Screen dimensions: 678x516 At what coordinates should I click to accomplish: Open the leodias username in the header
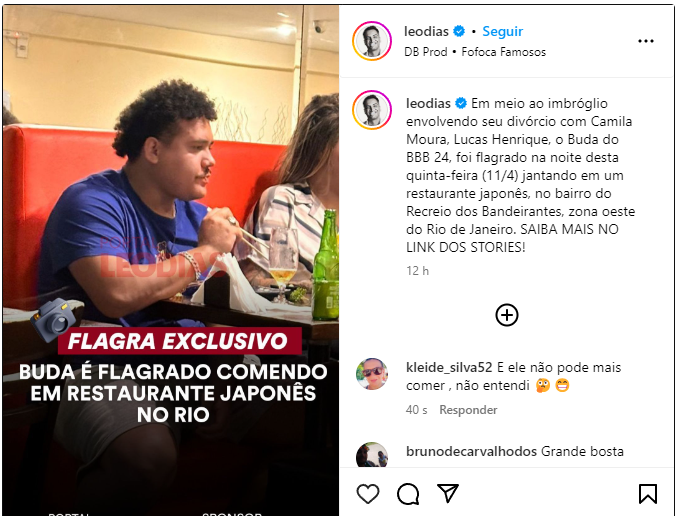[426, 31]
